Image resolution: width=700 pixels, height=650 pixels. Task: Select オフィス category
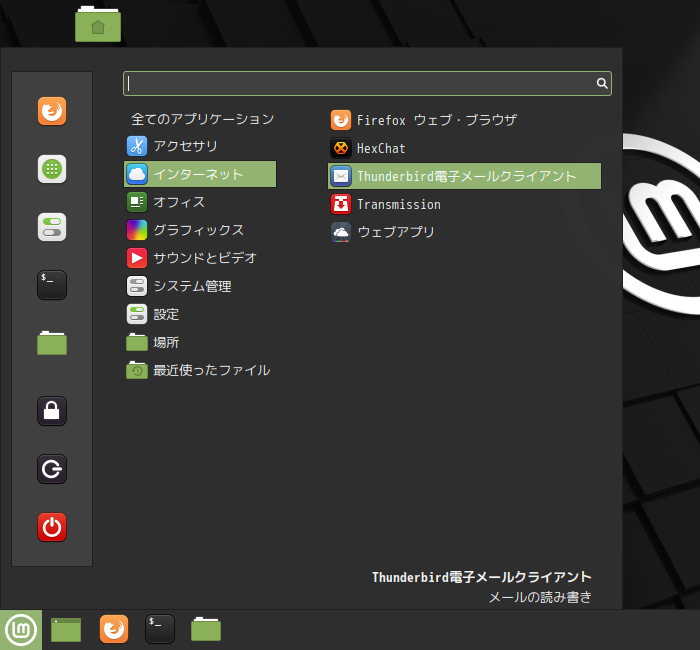(200, 202)
